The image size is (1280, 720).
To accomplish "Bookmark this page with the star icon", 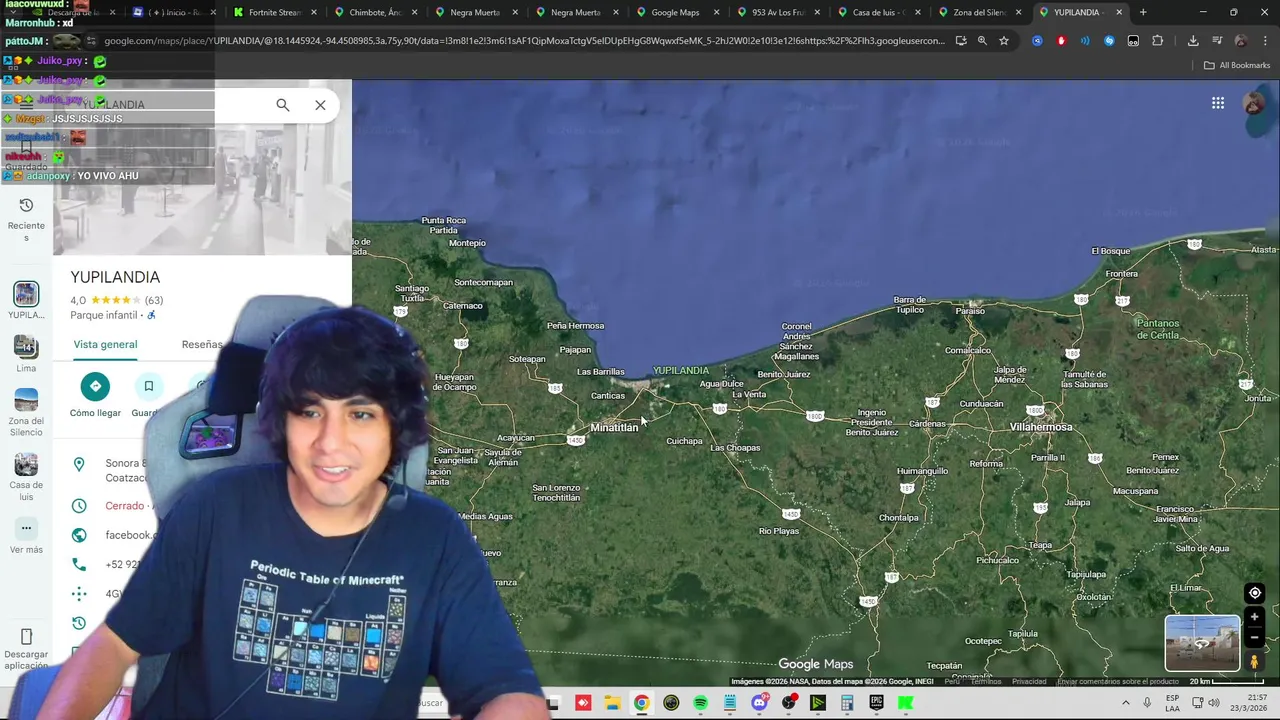I will pos(1004,41).
